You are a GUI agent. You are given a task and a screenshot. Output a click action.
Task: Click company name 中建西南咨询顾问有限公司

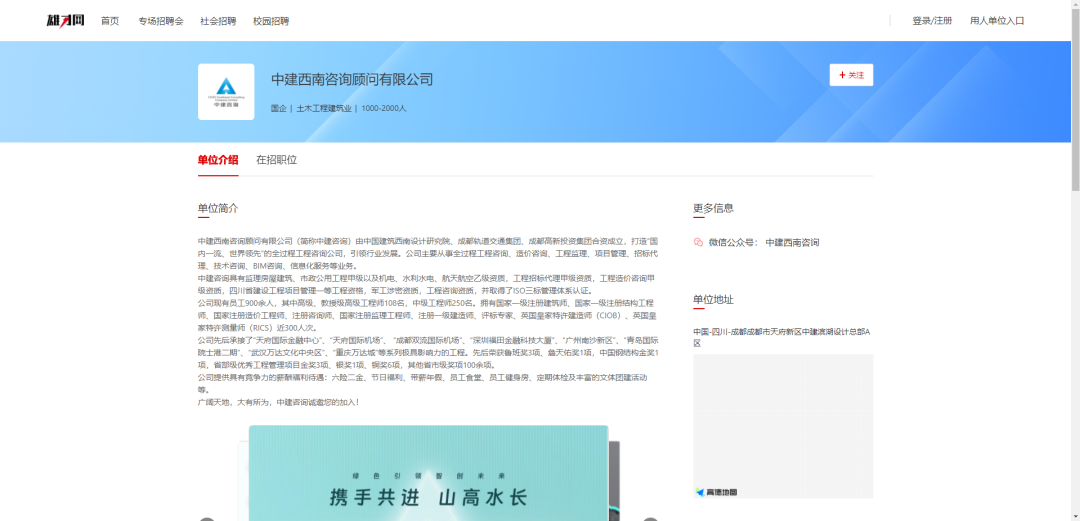(x=352, y=79)
